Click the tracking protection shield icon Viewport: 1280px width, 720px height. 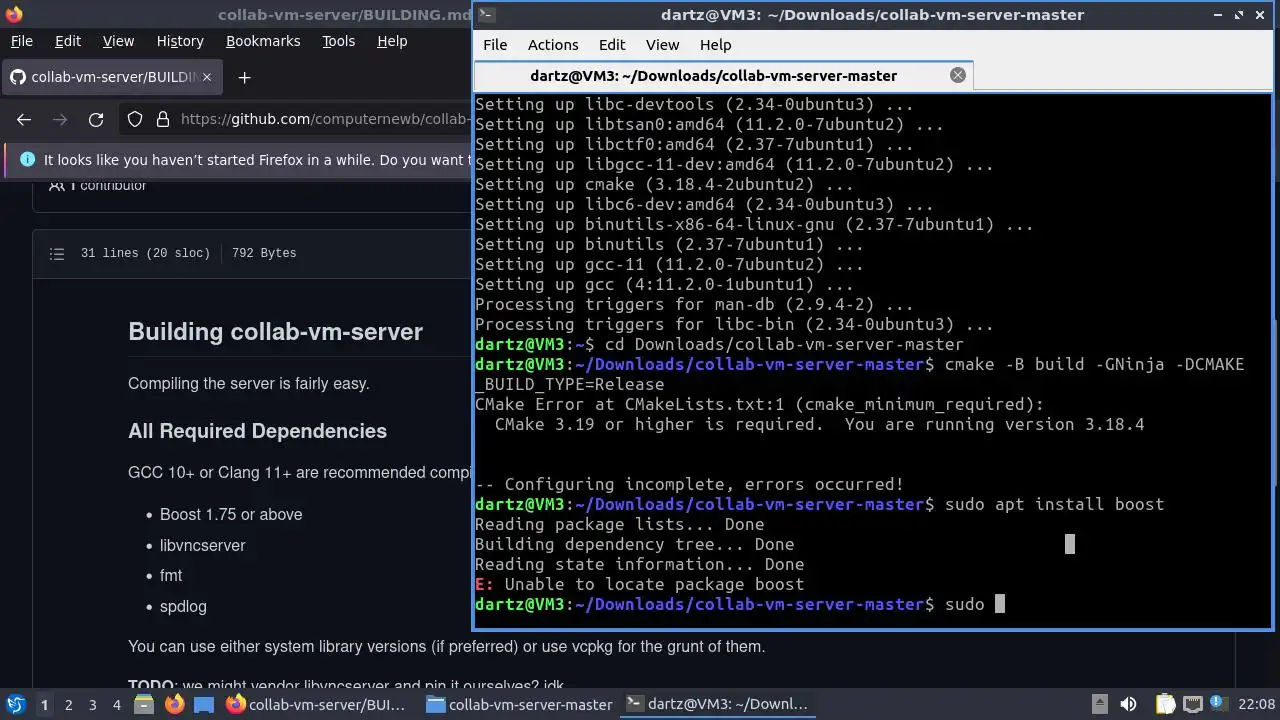tap(135, 120)
